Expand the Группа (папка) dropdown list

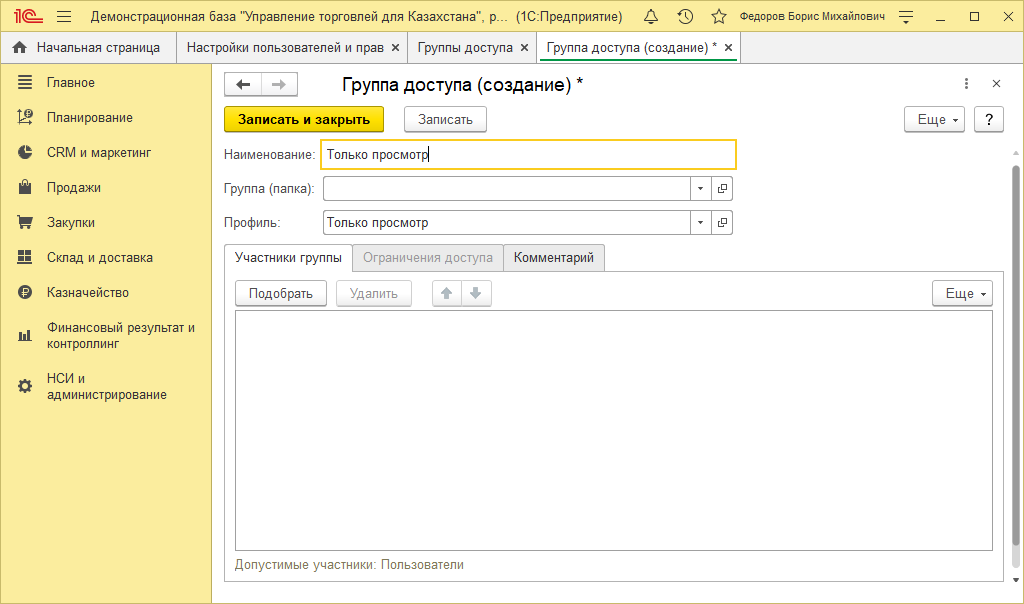point(700,188)
